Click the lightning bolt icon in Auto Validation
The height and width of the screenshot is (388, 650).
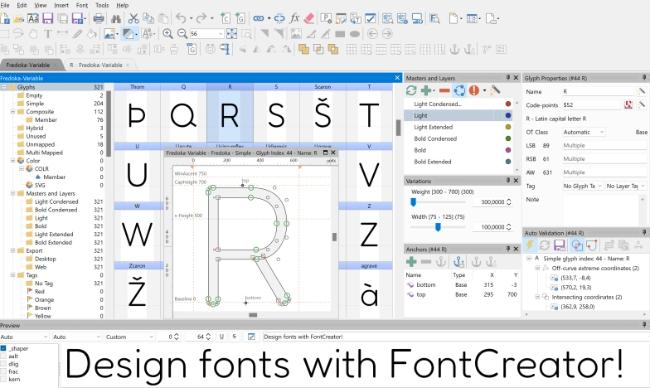pos(530,245)
